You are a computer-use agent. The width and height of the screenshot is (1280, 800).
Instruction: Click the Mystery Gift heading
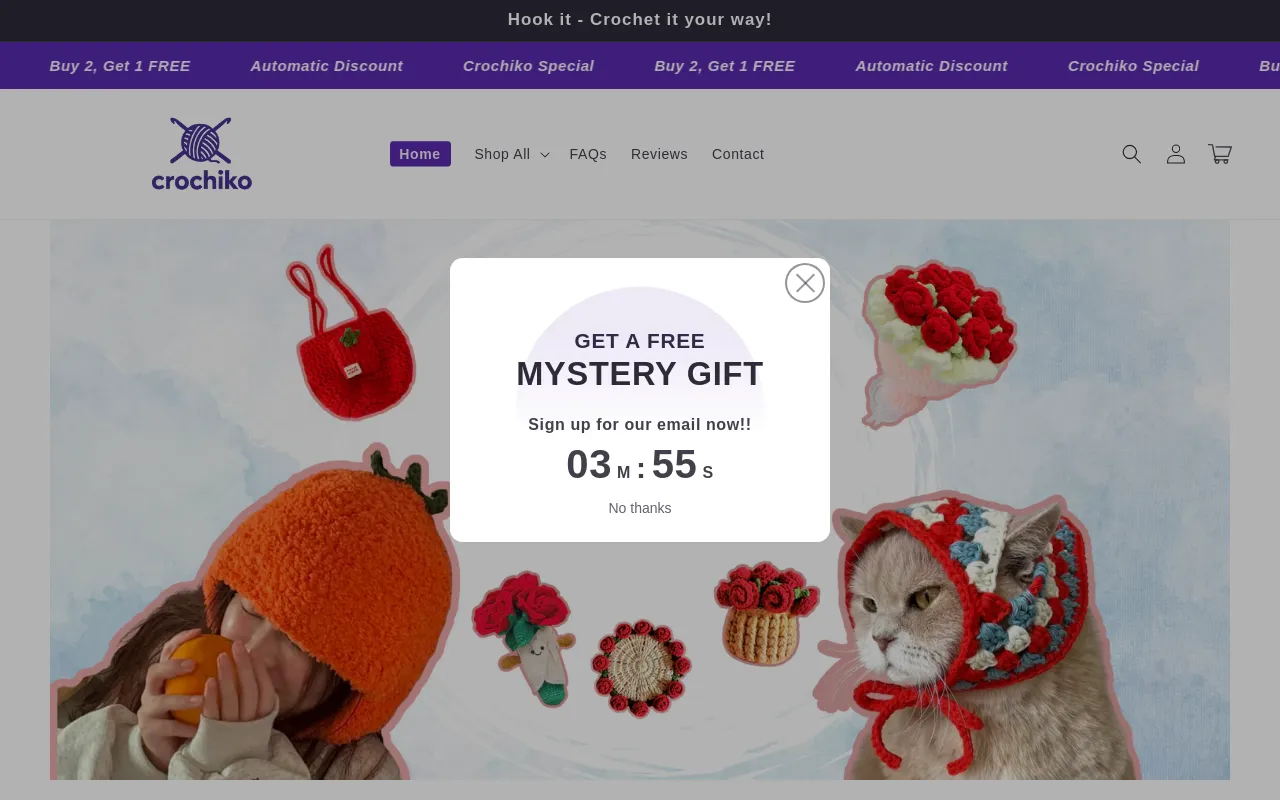click(640, 374)
